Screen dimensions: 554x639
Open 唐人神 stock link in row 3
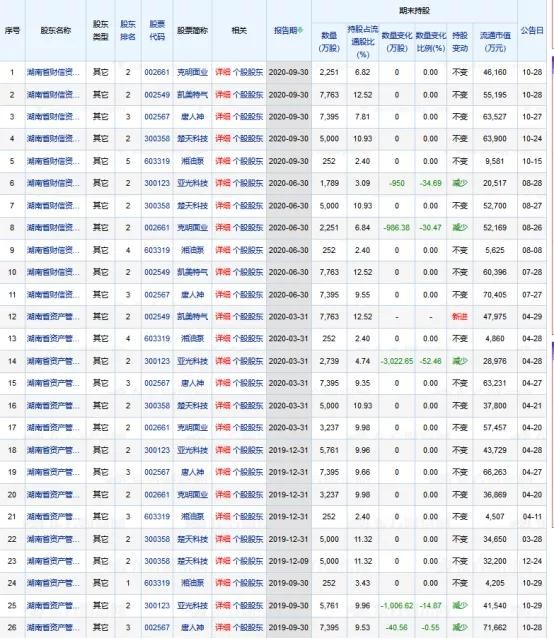pyautogui.click(x=192, y=117)
